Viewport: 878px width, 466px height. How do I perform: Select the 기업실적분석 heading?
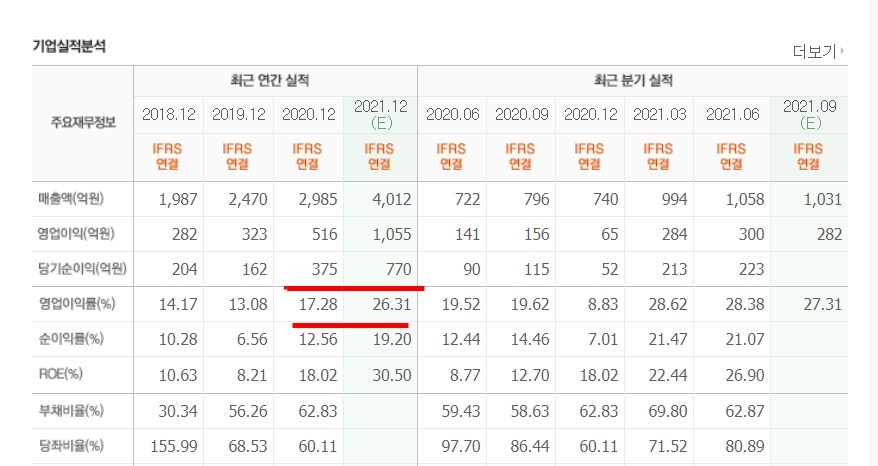click(69, 46)
